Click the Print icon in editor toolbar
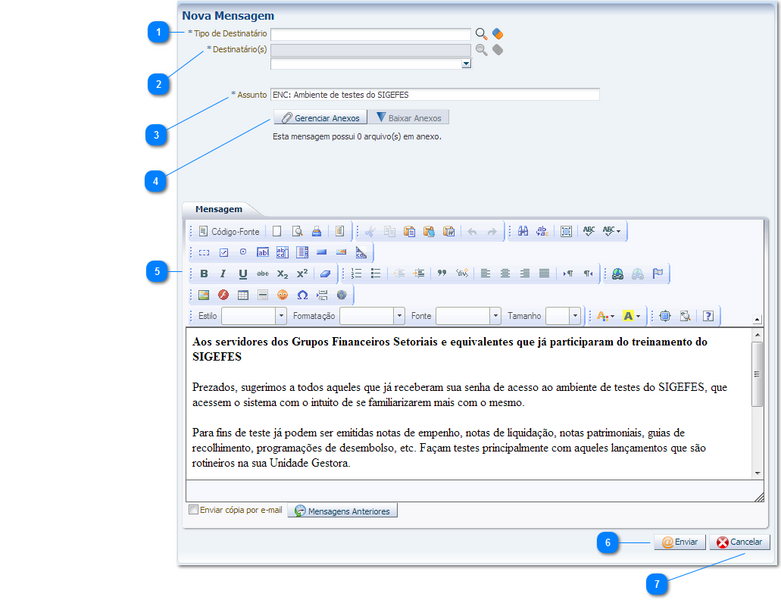The image size is (781, 600). tap(316, 231)
